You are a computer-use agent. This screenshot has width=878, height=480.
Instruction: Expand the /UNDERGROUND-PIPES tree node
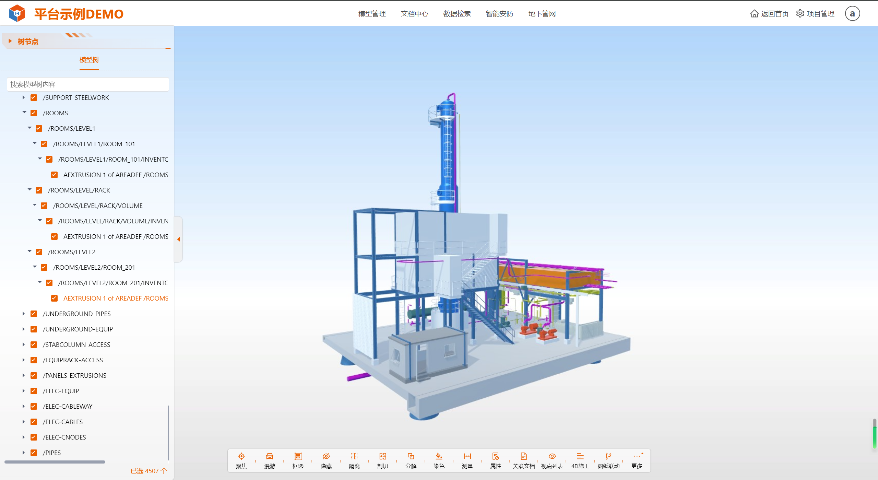24,313
